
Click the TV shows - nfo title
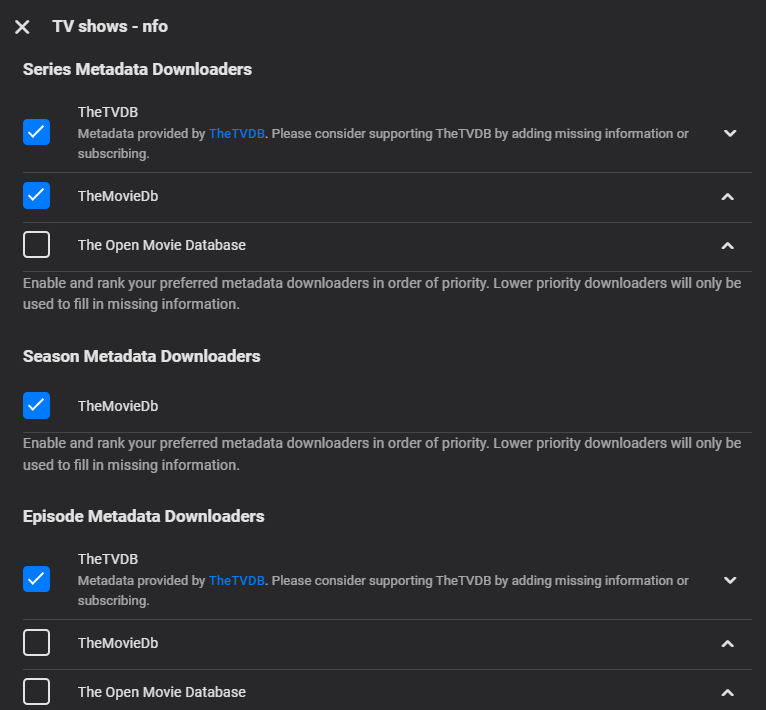pyautogui.click(x=110, y=26)
